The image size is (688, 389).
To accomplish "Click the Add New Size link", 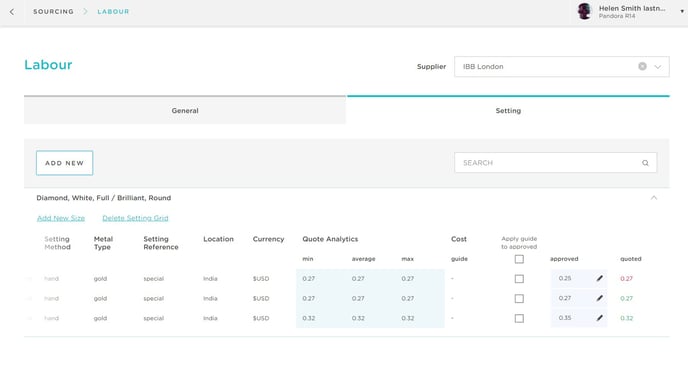I will (61, 218).
